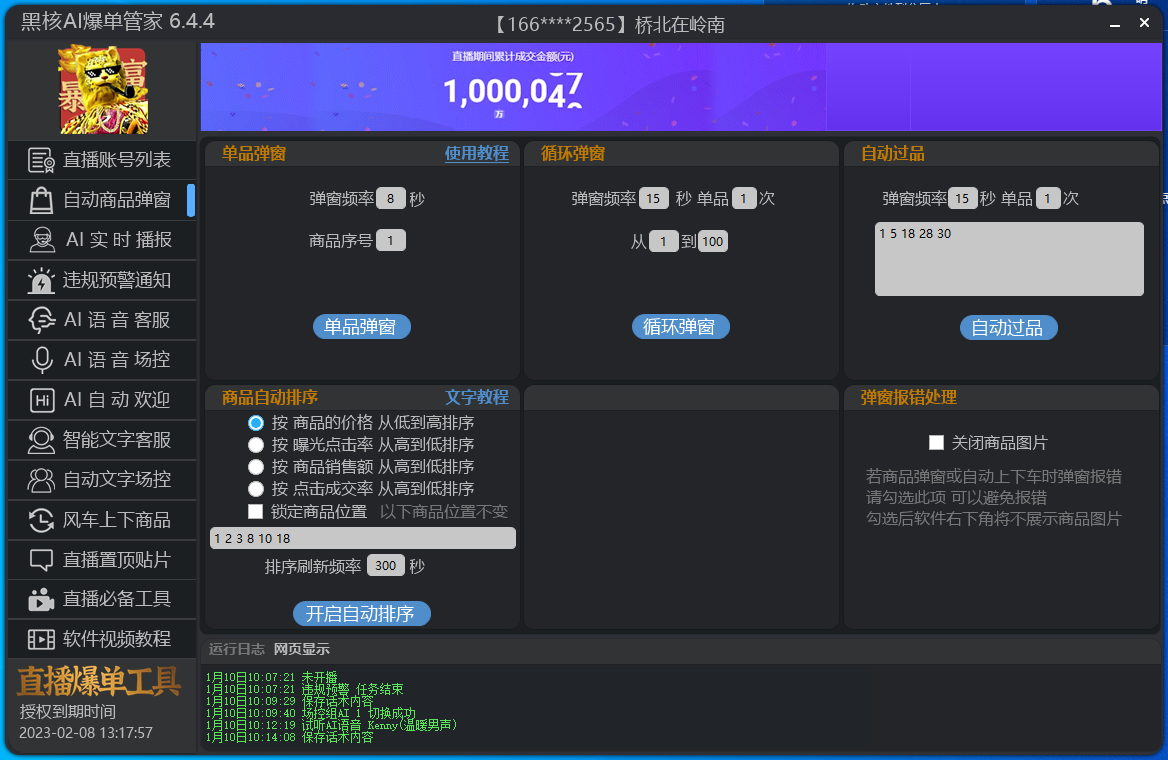Edit 循环弹窗 单品 times field
This screenshot has width=1168, height=760.
coord(743,199)
